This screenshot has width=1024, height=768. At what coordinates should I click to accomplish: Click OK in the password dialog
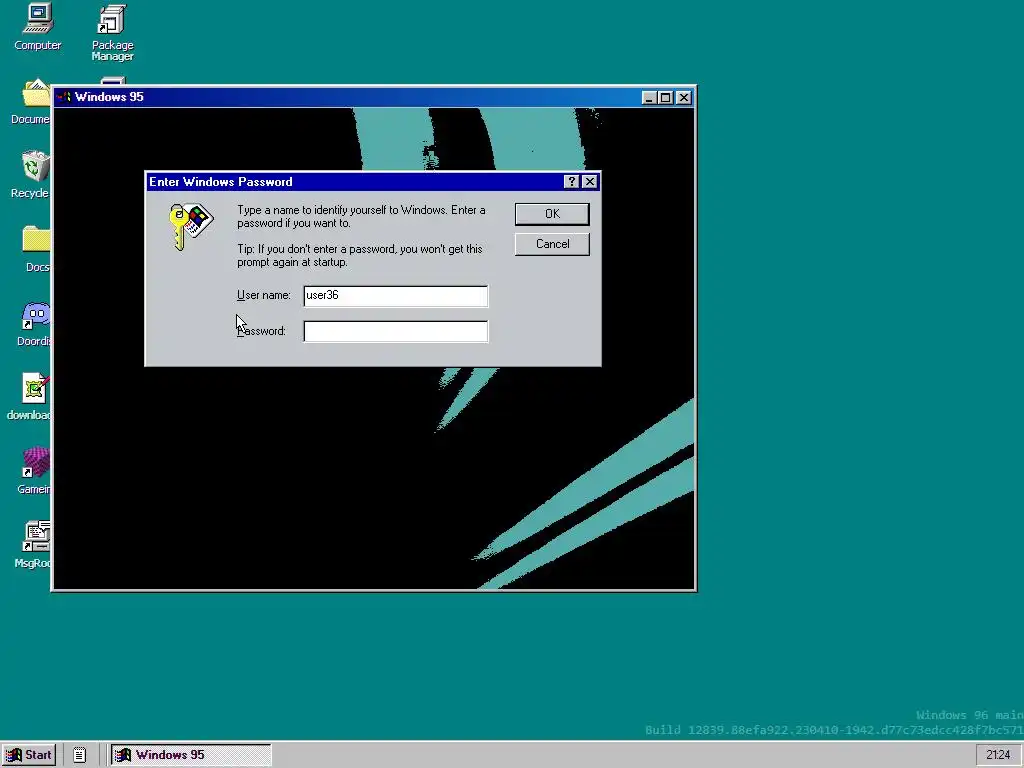point(552,214)
